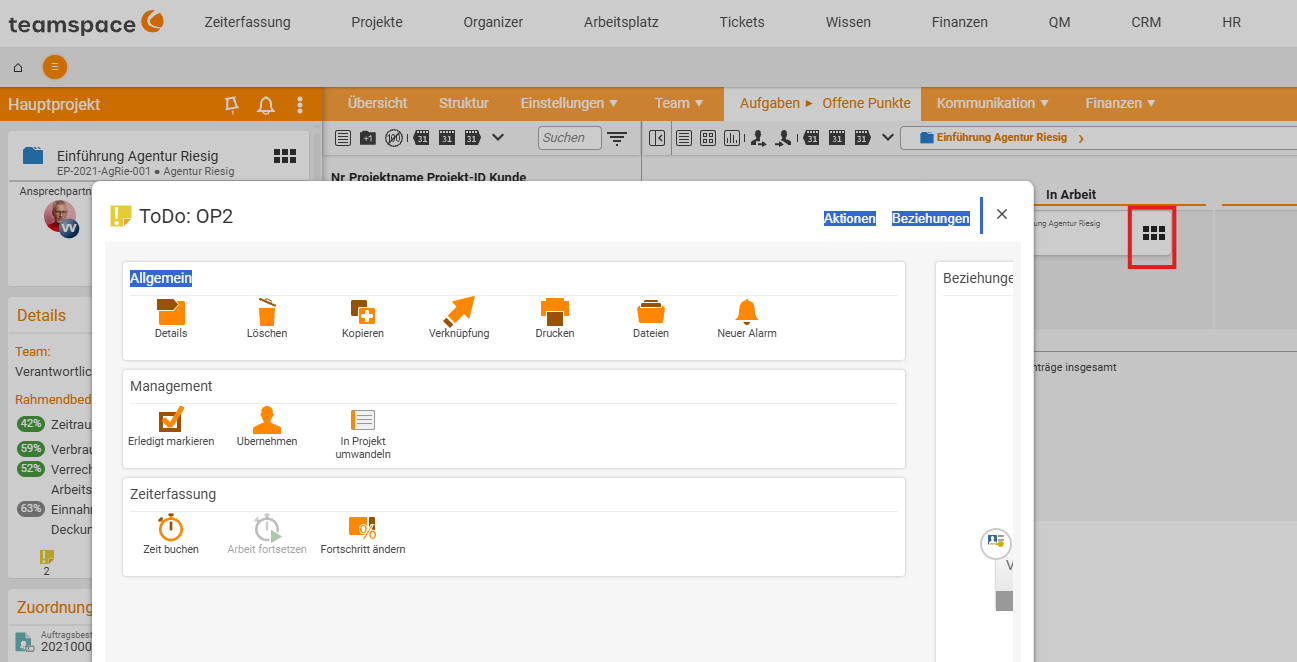
Task: Open grid menu beside Einführung Agentur Riesig
Action: [x=285, y=156]
